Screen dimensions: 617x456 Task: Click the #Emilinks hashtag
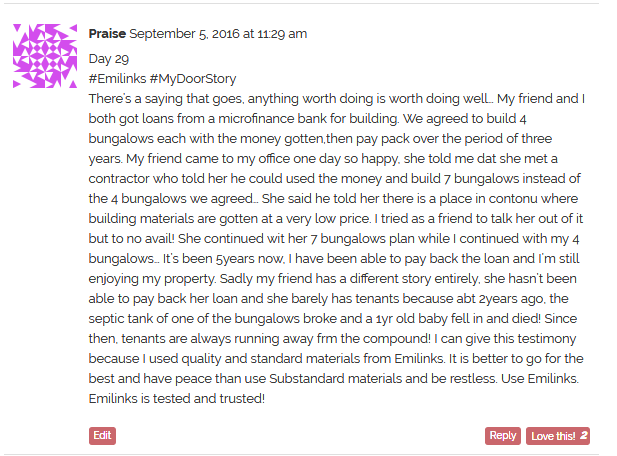pyautogui.click(x=117, y=79)
